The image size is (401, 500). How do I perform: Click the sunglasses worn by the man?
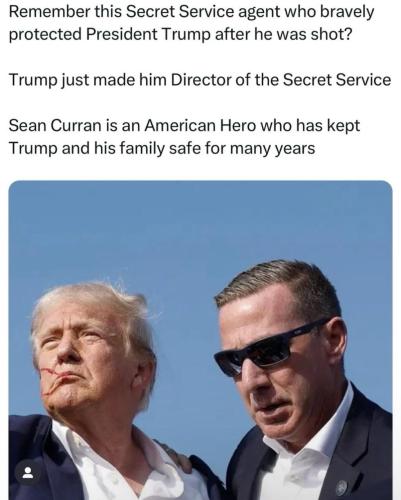(x=268, y=346)
